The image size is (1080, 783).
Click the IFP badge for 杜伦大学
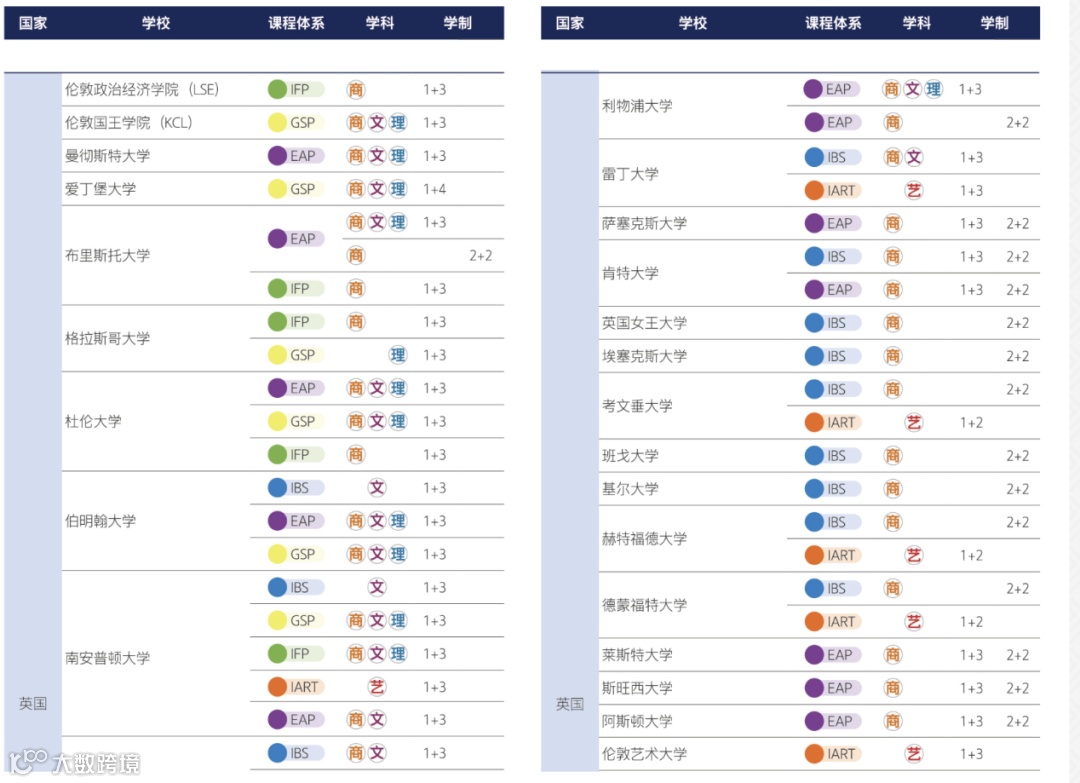pos(295,455)
